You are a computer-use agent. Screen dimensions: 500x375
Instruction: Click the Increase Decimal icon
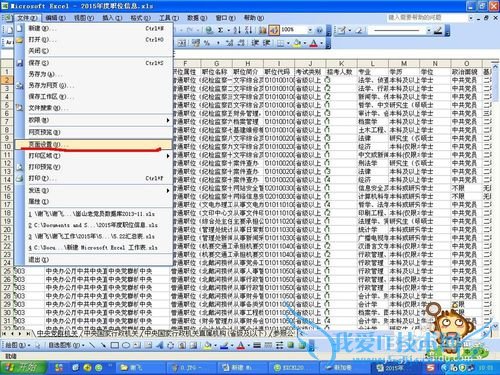click(230, 43)
